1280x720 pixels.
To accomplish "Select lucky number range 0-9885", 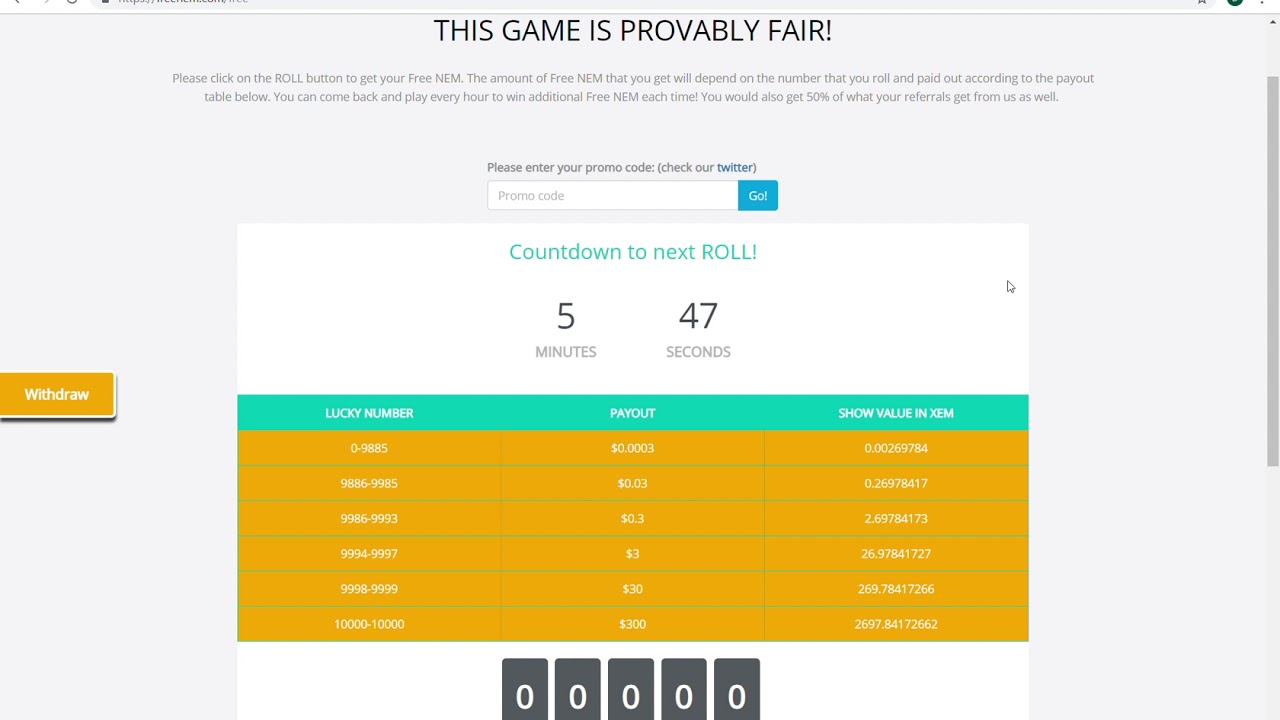I will click(x=369, y=448).
